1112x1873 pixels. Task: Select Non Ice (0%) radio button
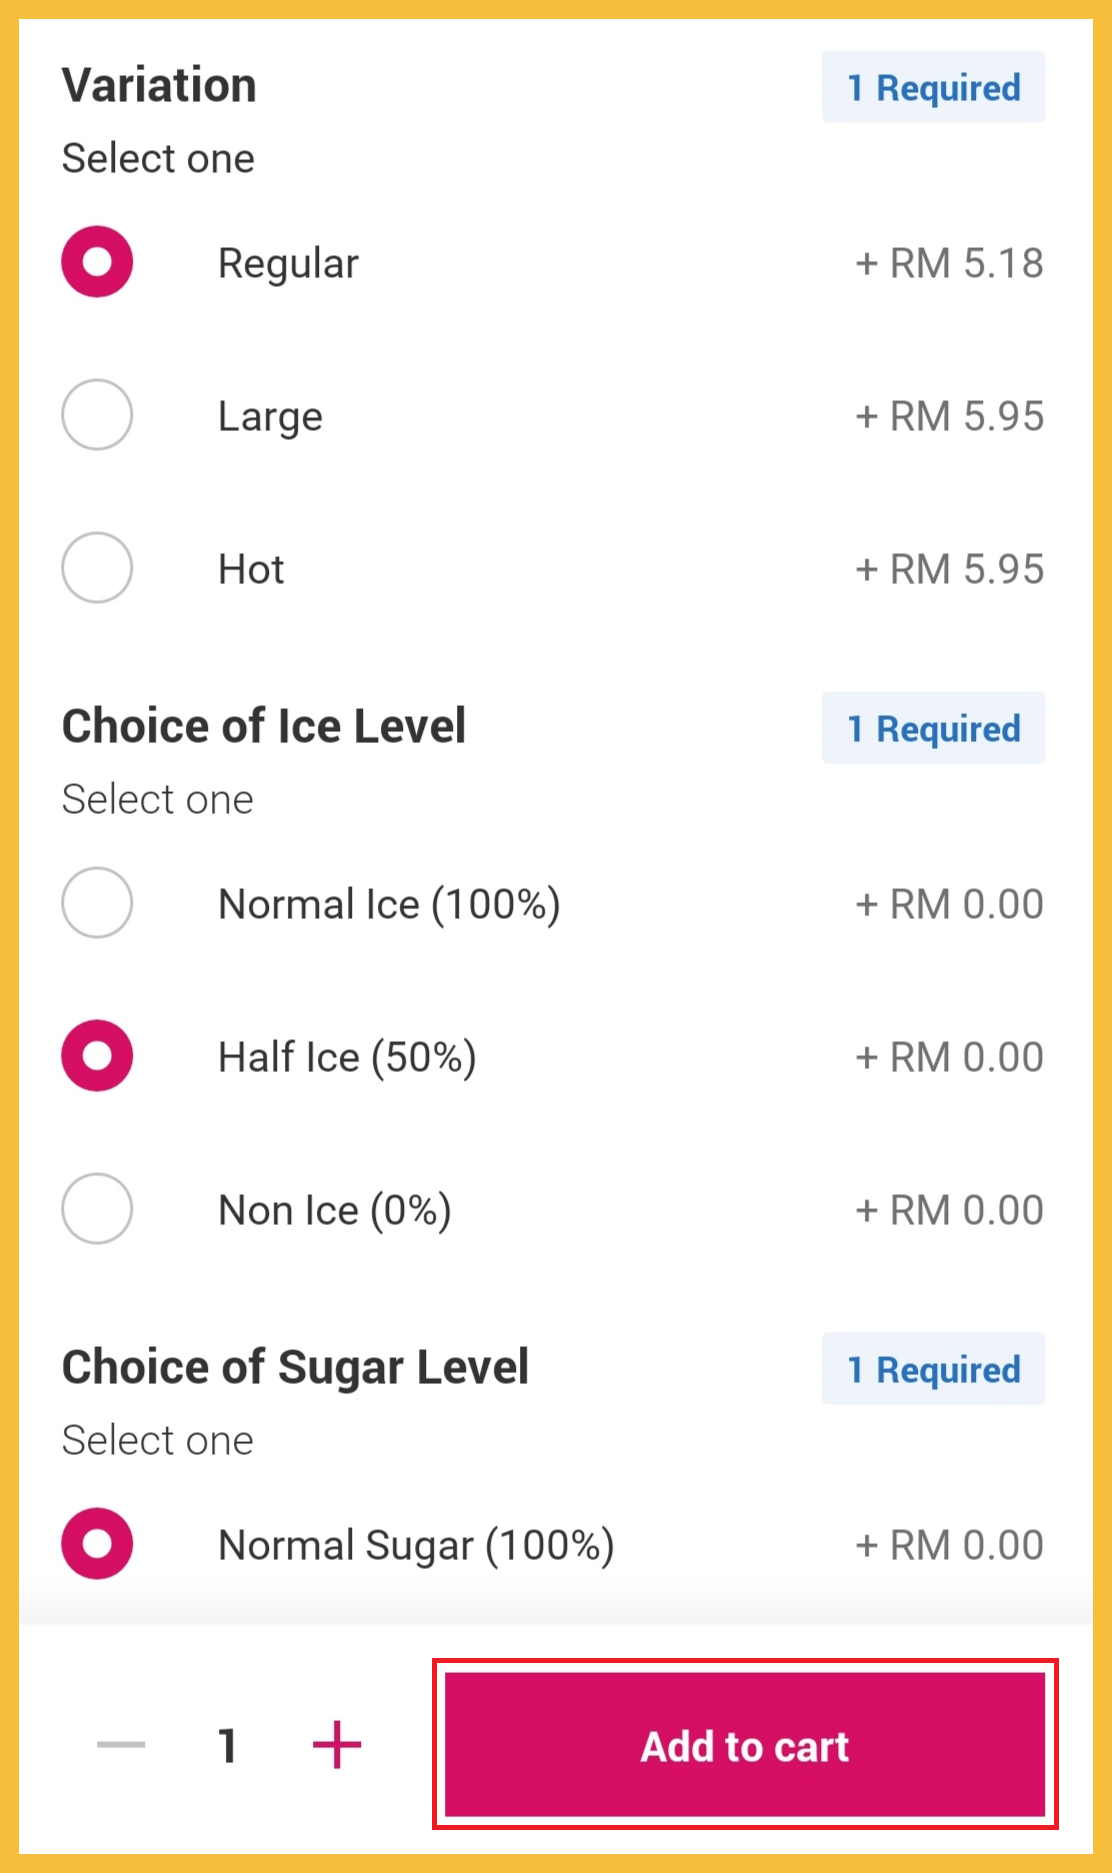pos(97,1209)
